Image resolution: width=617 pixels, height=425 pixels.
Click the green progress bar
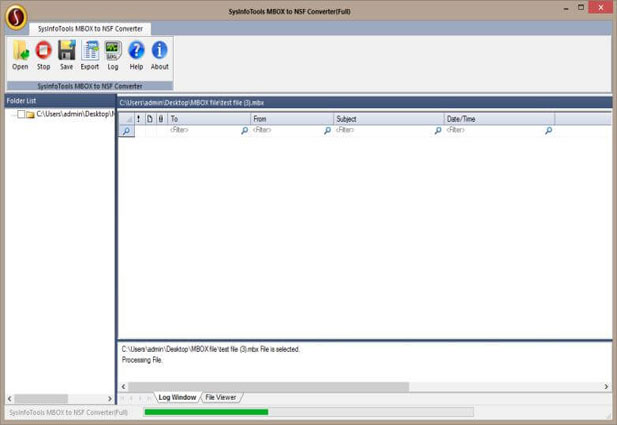206,412
